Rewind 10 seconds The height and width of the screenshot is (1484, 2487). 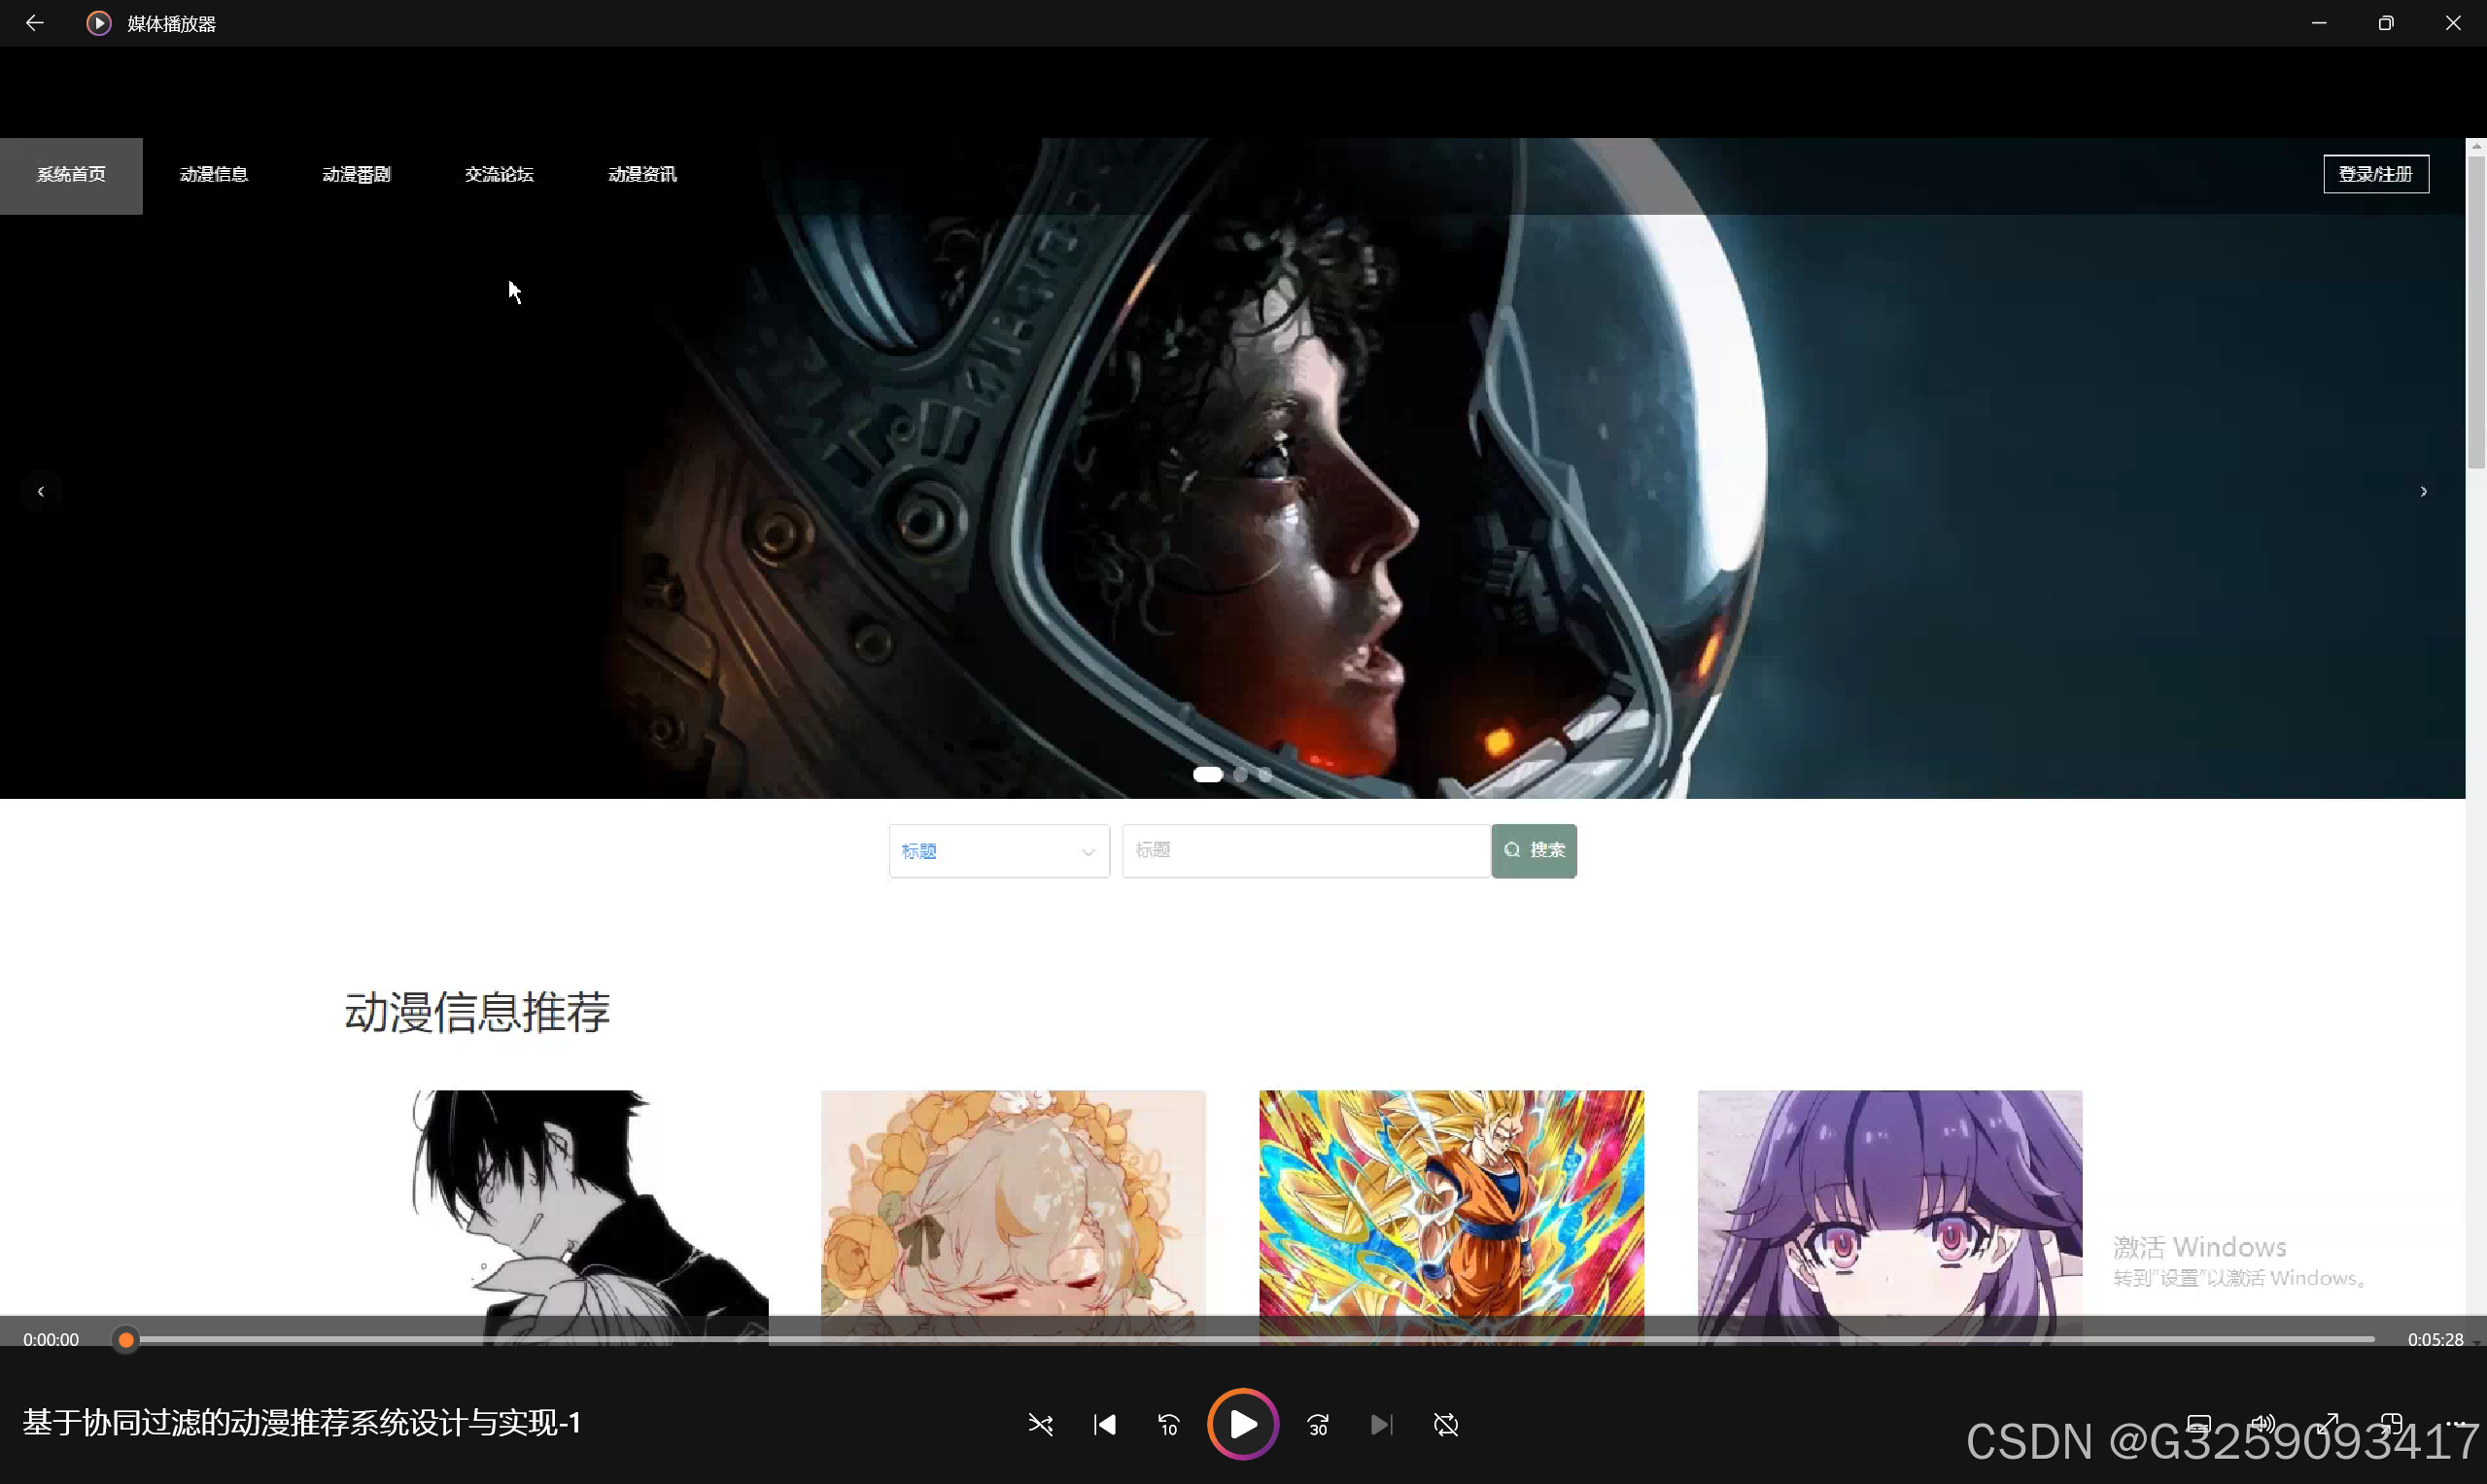click(x=1168, y=1424)
